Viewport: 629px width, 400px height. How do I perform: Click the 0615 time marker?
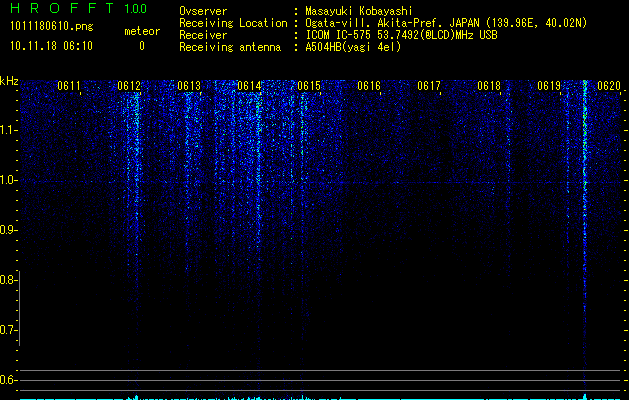pos(309,86)
